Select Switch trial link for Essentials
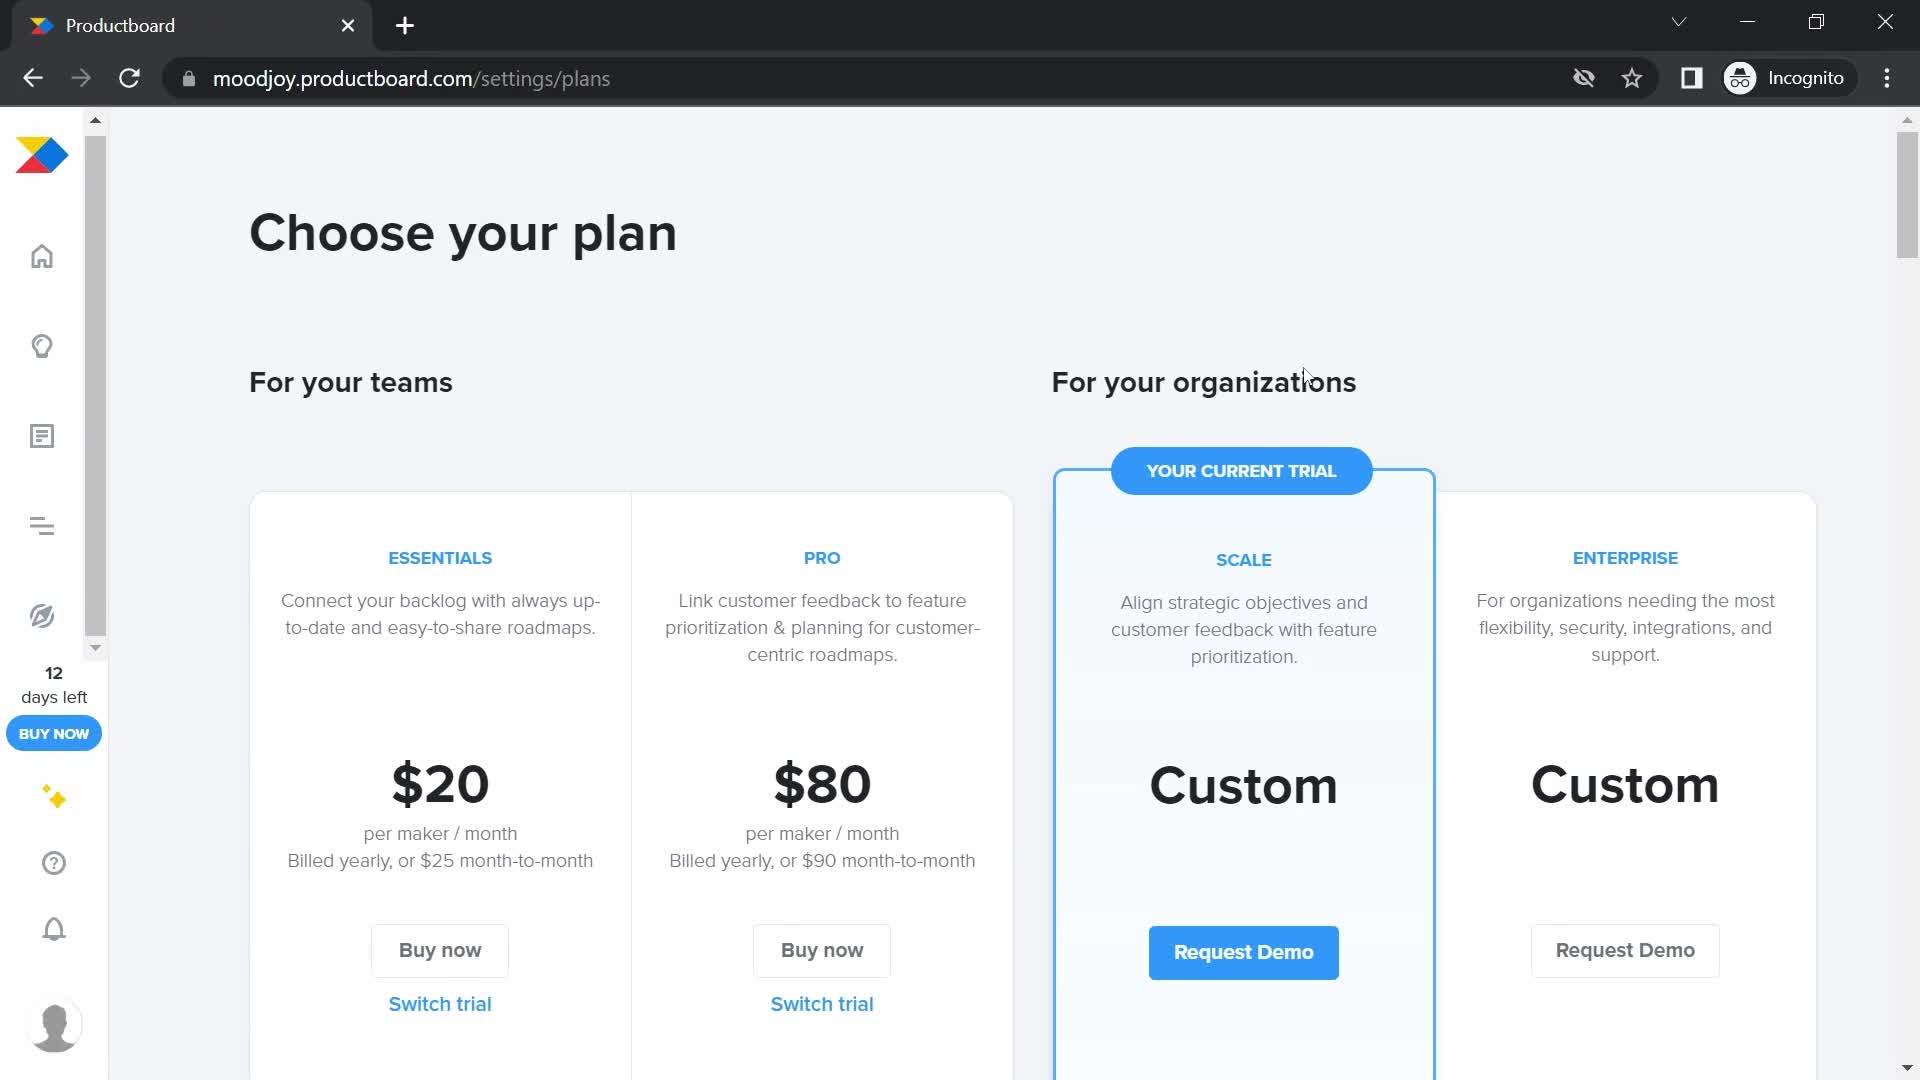This screenshot has height=1080, width=1920. 439,1004
